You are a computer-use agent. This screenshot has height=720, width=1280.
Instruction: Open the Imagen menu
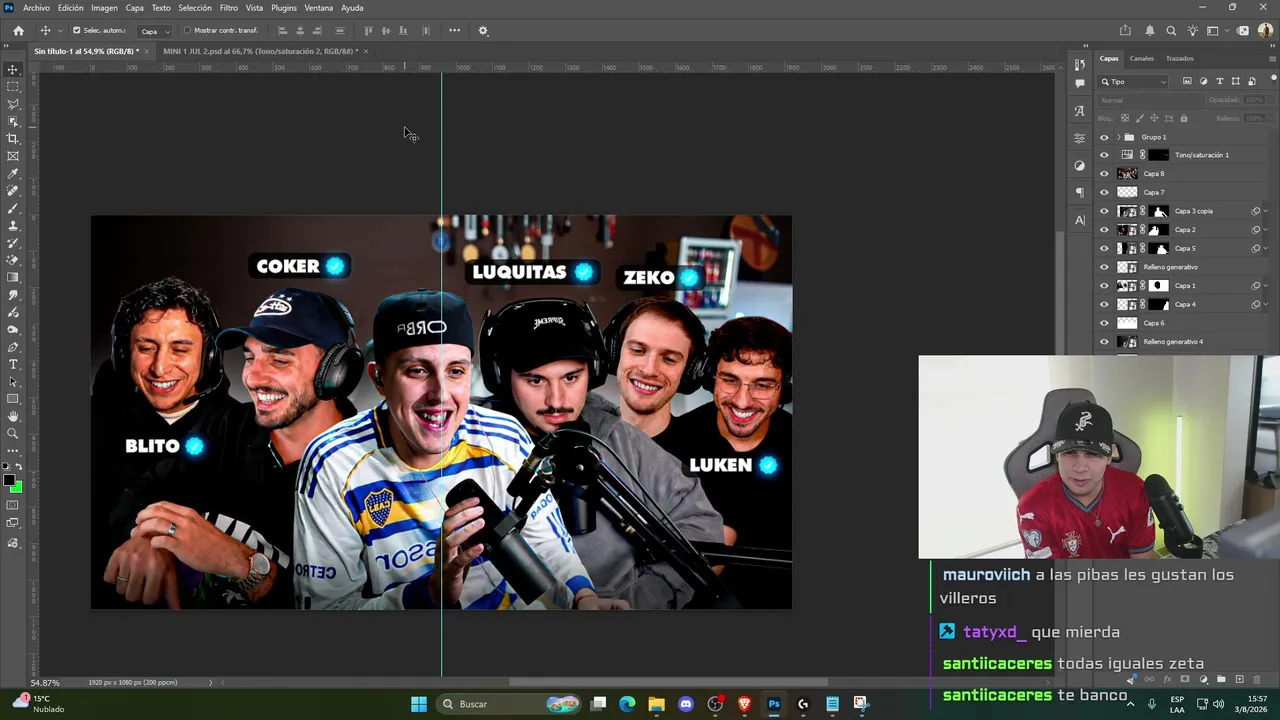104,8
